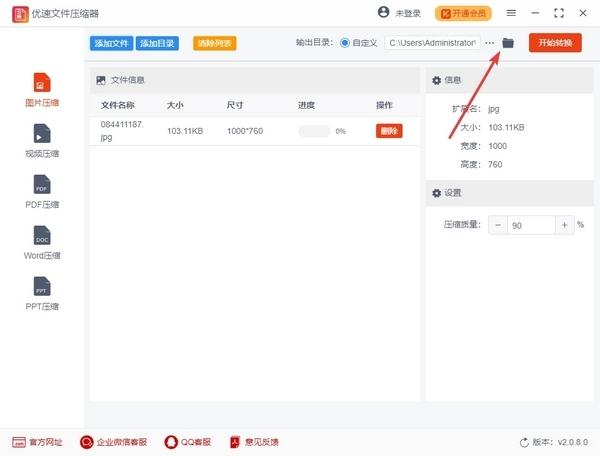This screenshot has width=600, height=456.
Task: Open 官方网址 official website link
Action: [x=37, y=442]
